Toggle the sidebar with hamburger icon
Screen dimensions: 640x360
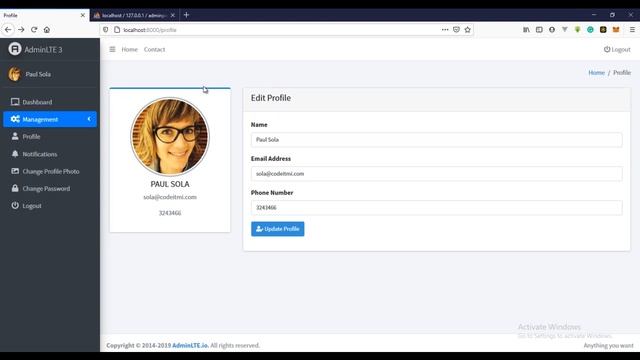tap(112, 49)
